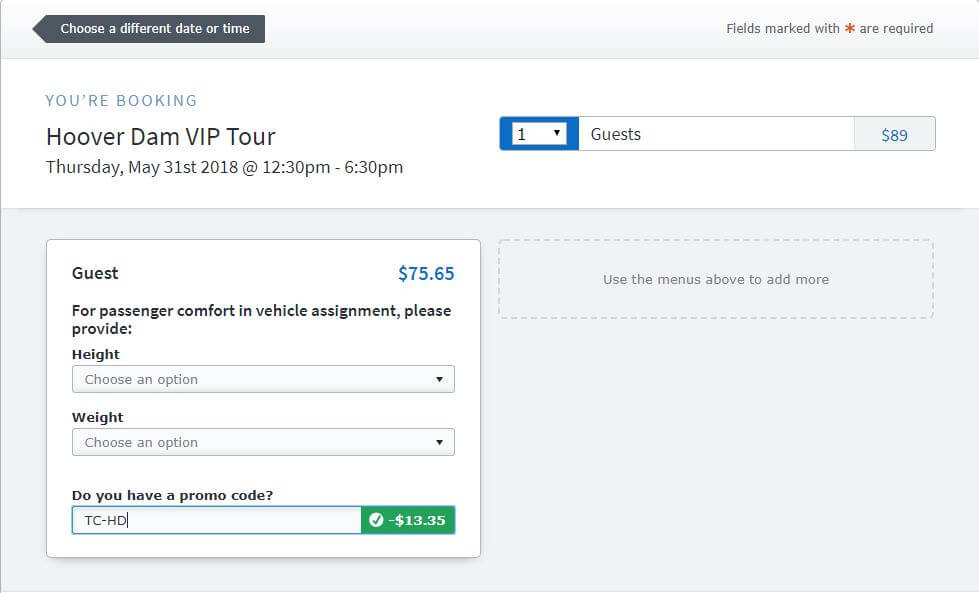Click the $89 guest price label

point(894,135)
